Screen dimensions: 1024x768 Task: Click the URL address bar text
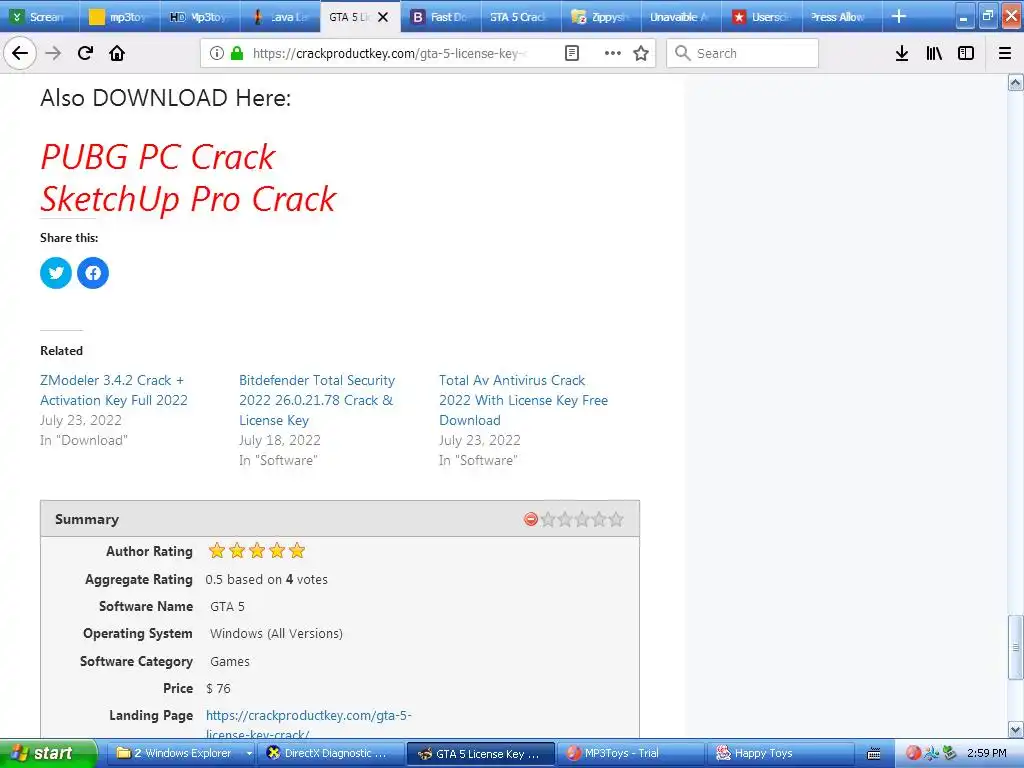[390, 53]
